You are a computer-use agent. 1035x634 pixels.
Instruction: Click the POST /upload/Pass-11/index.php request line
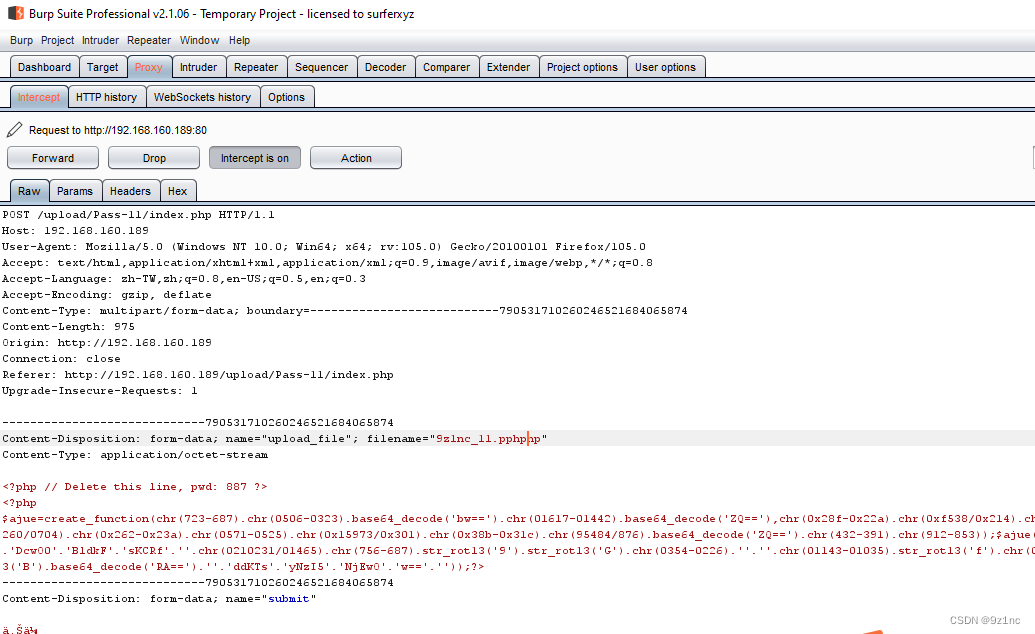(138, 215)
